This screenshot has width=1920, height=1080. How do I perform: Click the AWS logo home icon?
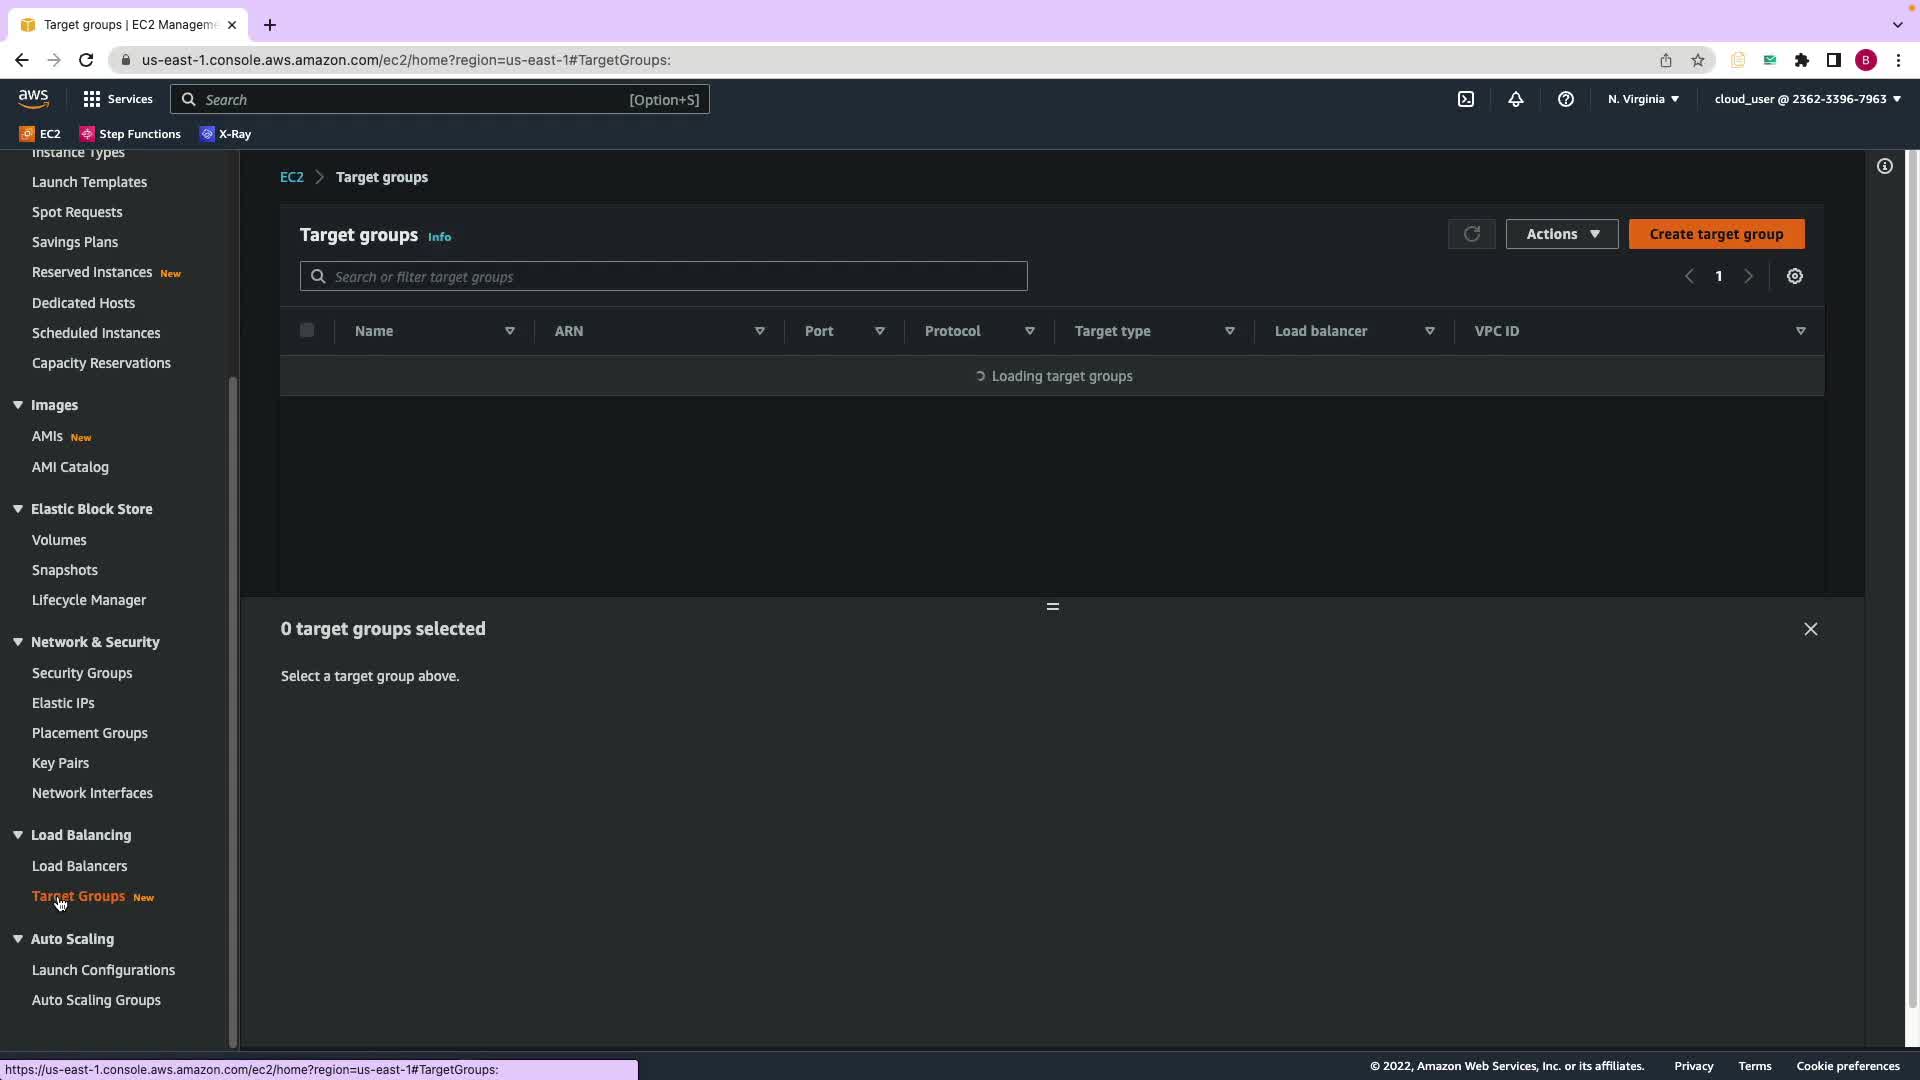(x=33, y=98)
